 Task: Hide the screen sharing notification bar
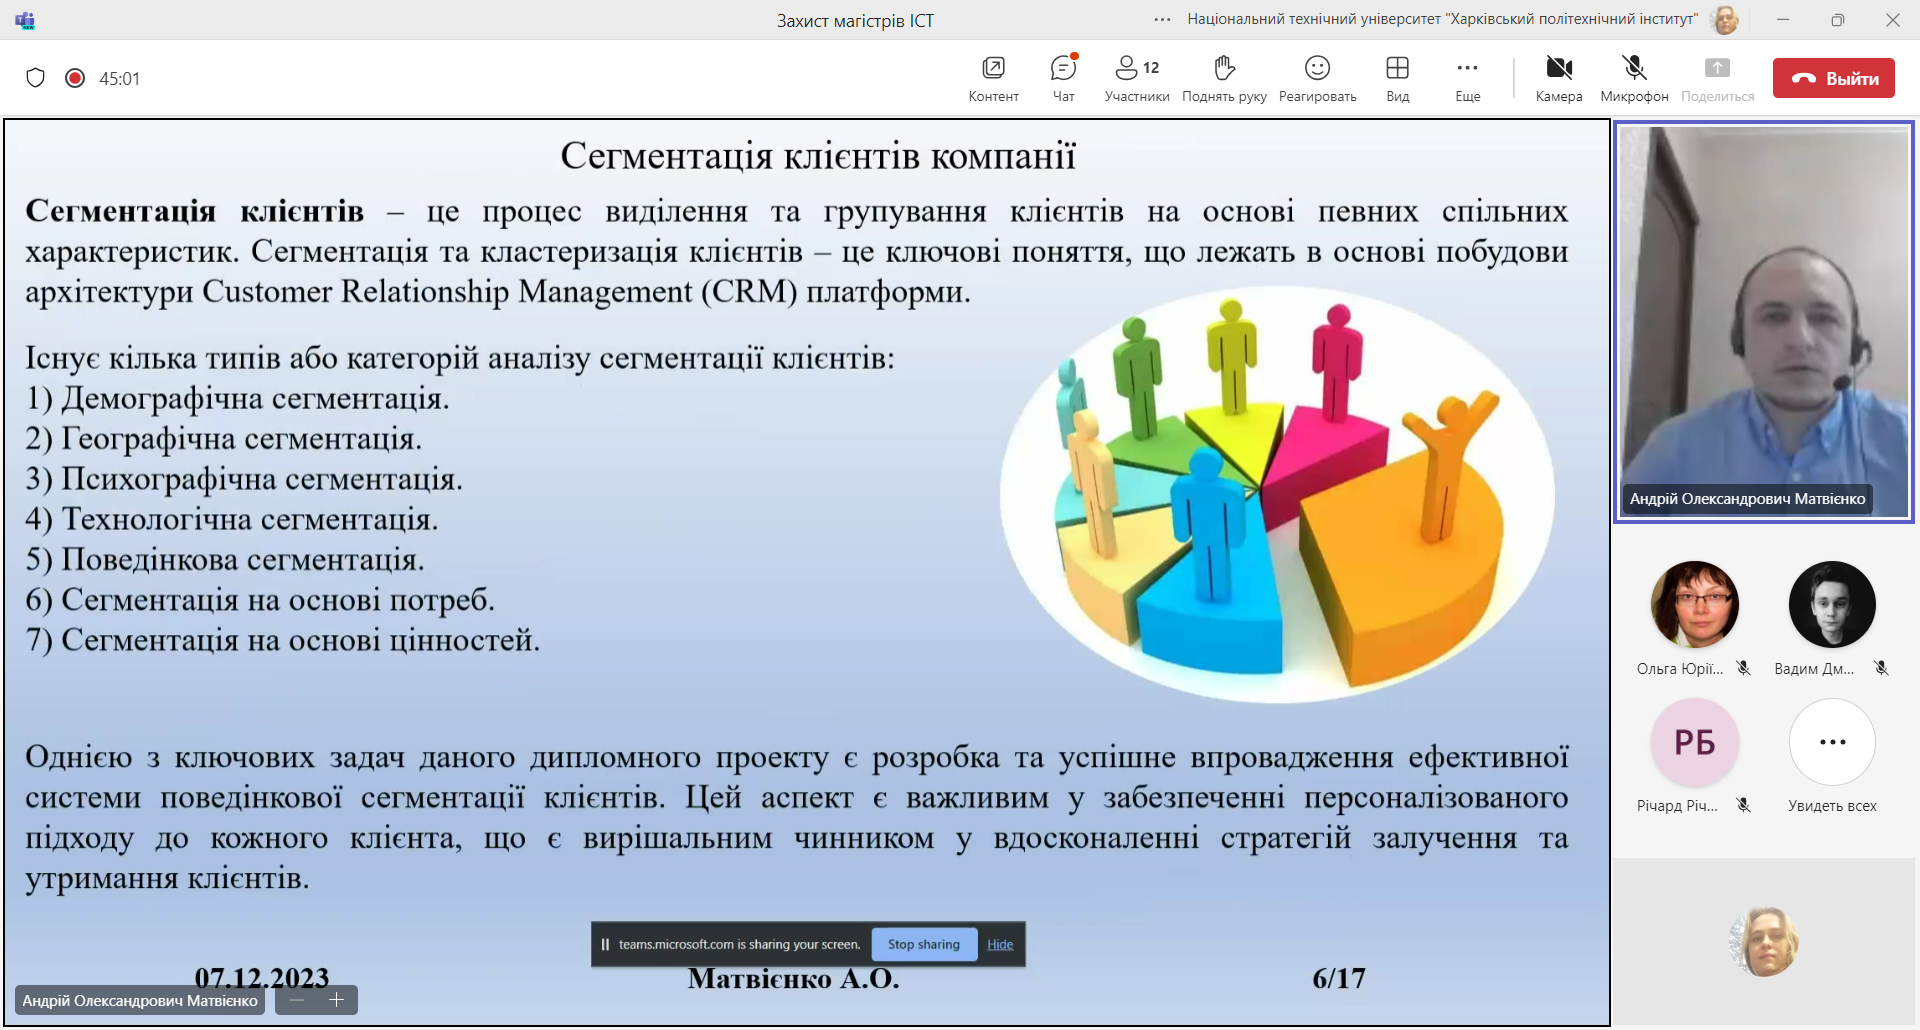(x=1000, y=944)
